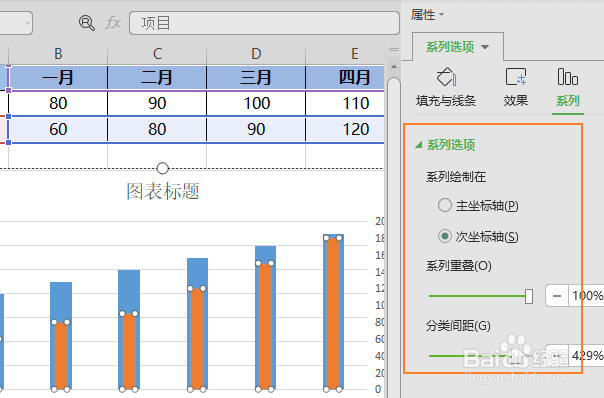Click the fx insert function icon

[113, 23]
